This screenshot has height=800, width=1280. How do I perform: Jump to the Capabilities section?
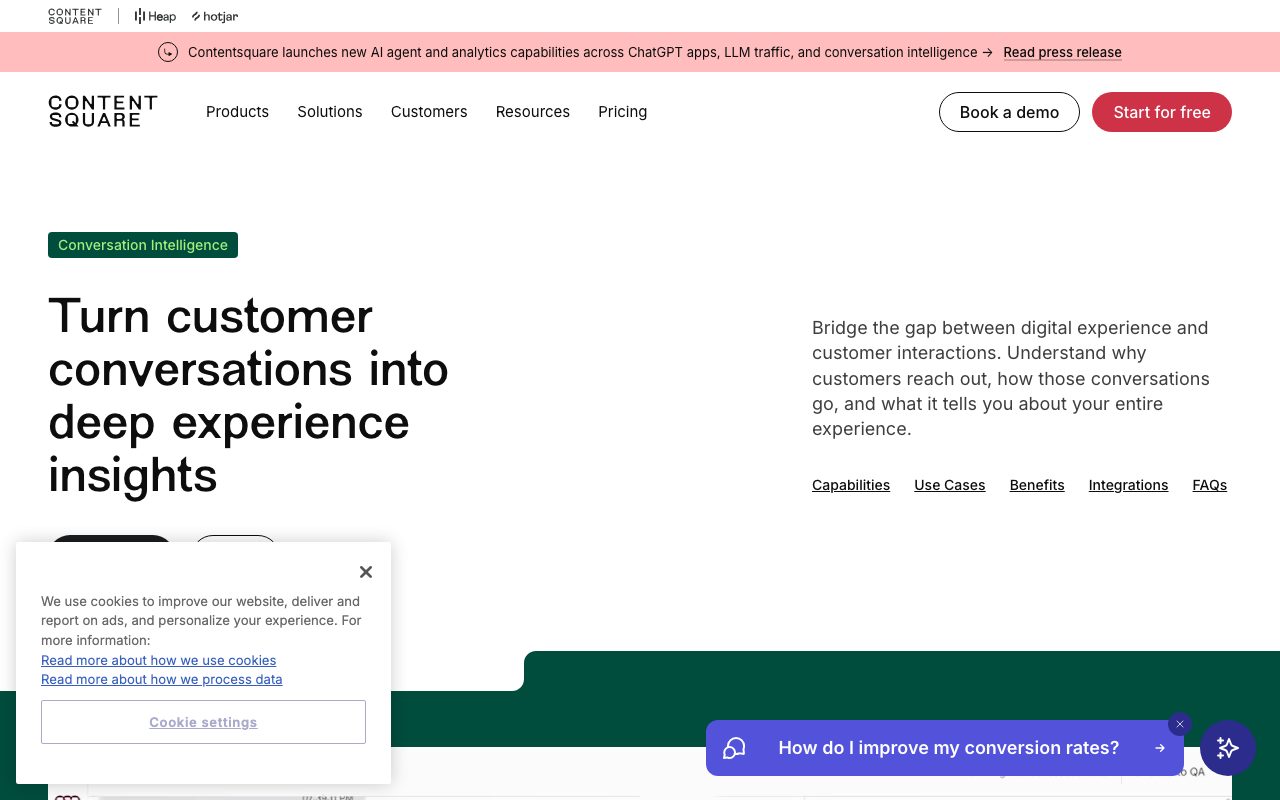tap(851, 485)
